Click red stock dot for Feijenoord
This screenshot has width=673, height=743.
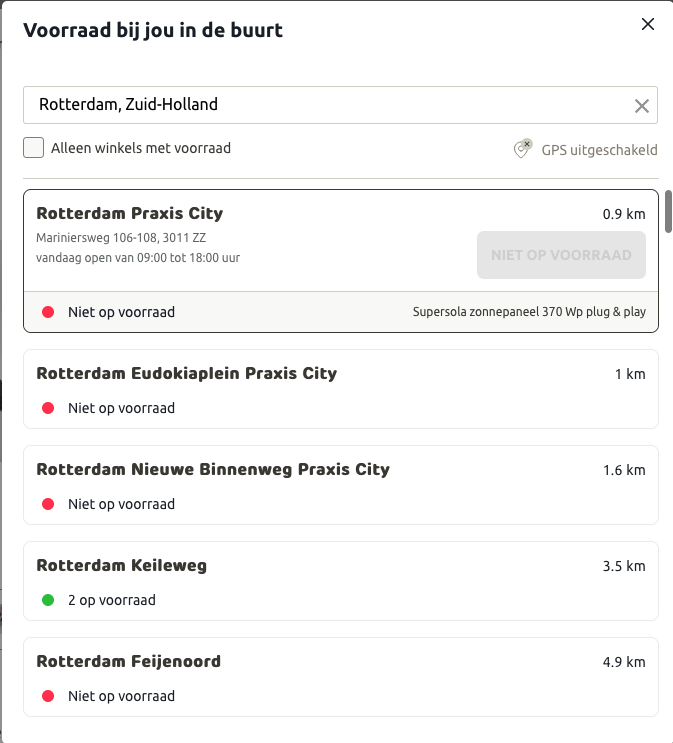click(47, 696)
